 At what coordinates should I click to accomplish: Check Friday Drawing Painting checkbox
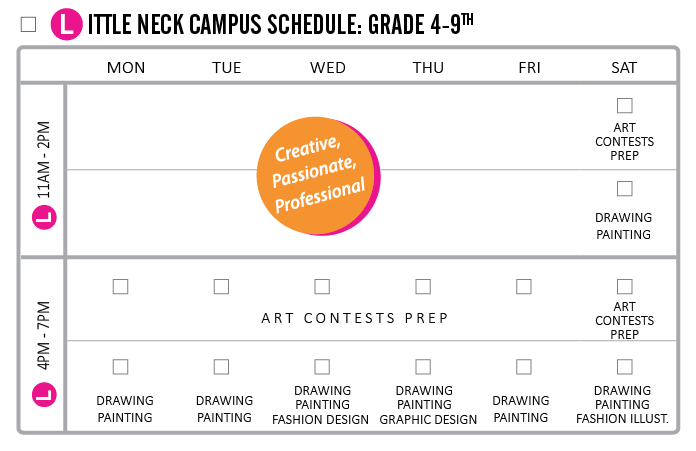[524, 367]
